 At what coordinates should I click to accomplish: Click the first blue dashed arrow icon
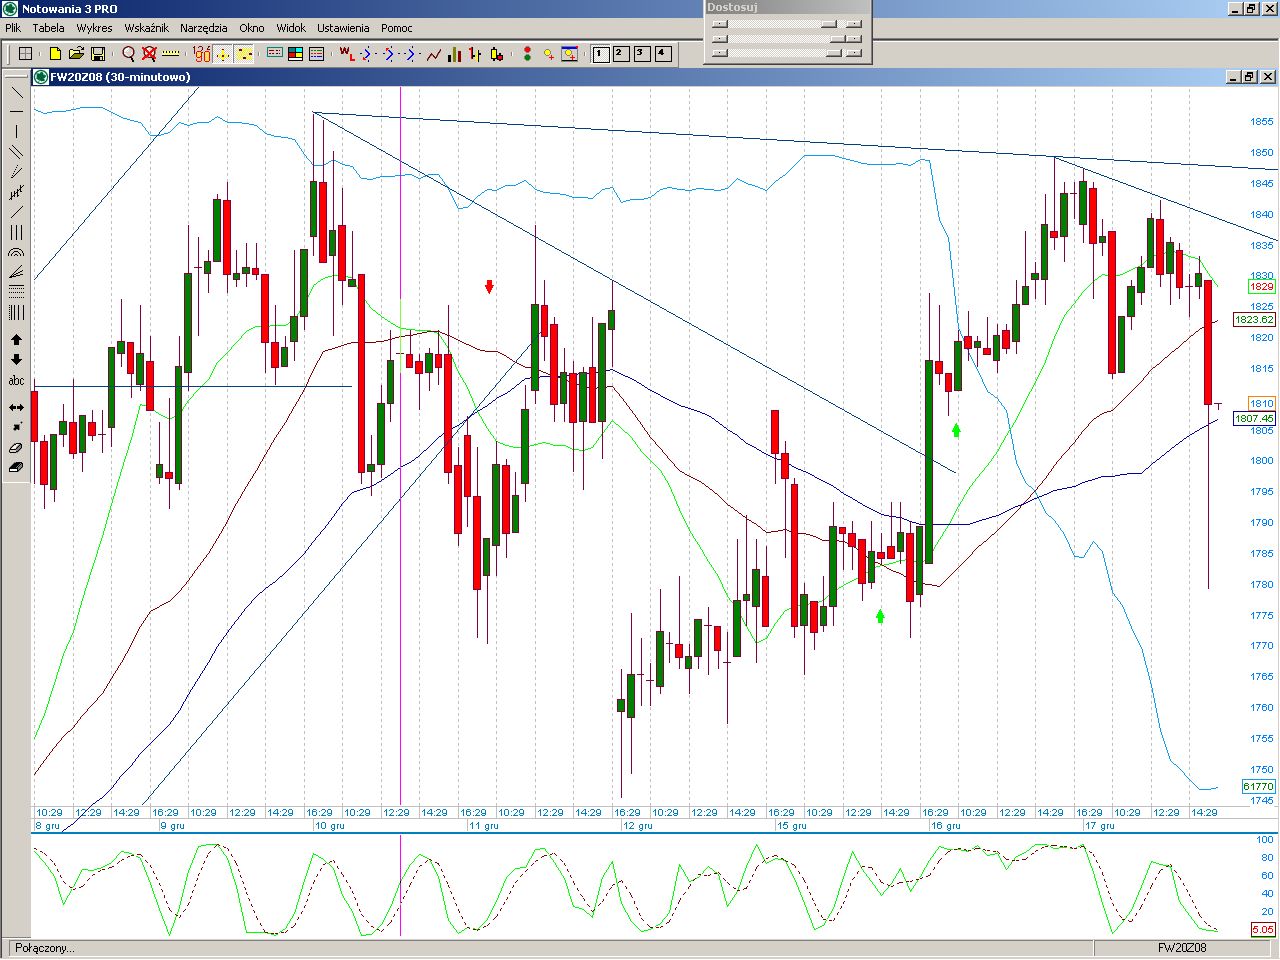point(367,54)
